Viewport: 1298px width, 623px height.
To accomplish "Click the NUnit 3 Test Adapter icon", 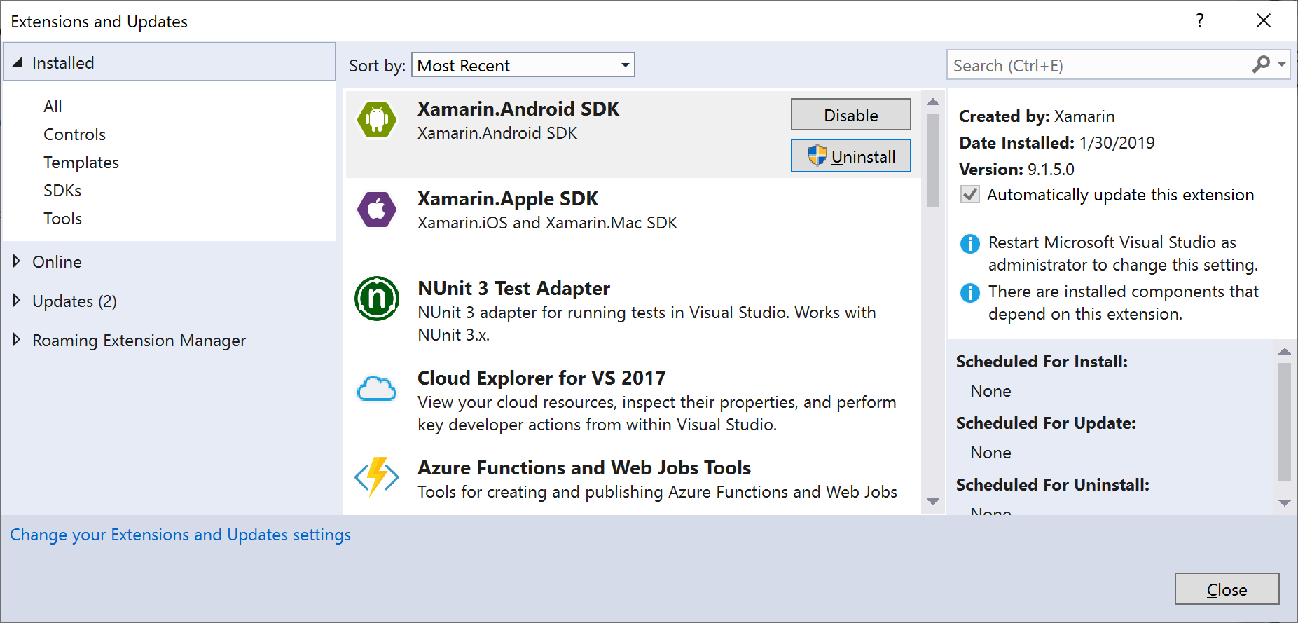I will (376, 299).
